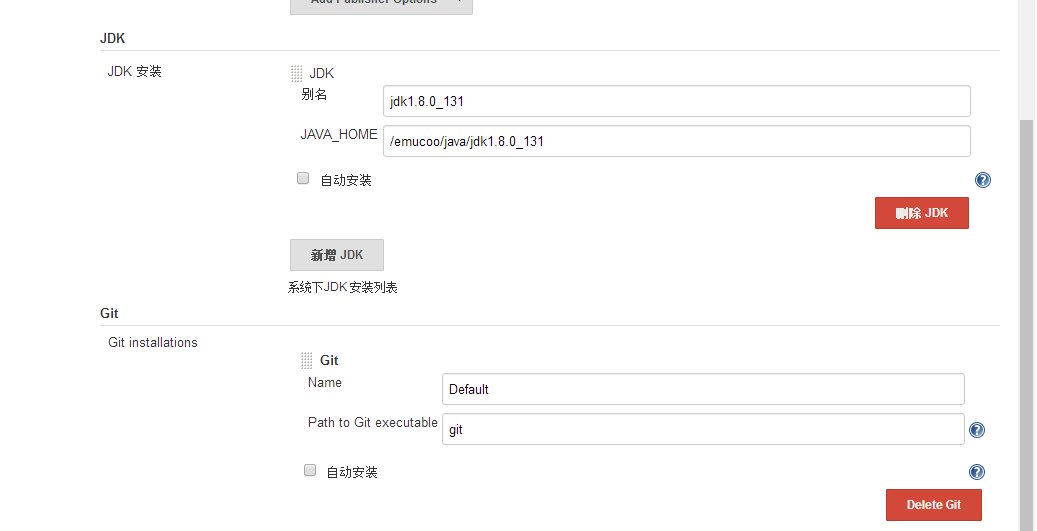Enable 自动安装 checkbox under JDK
The width and height of the screenshot is (1037, 531).
303,178
